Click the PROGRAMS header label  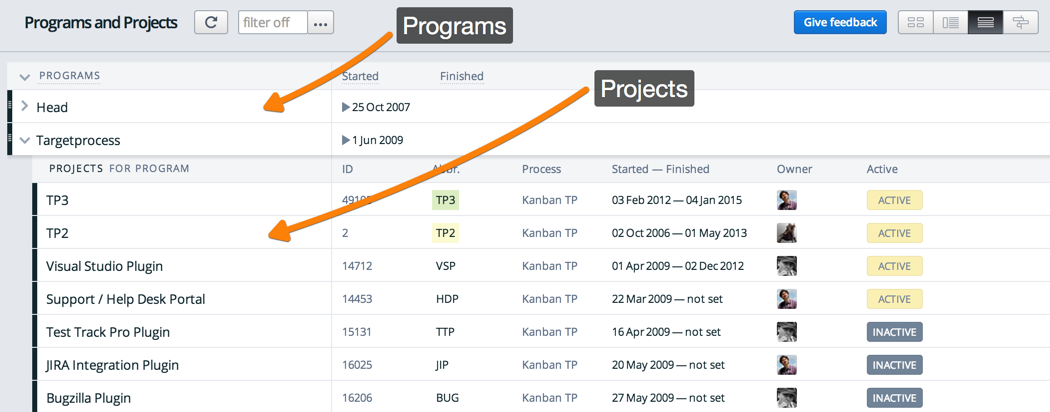pyautogui.click(x=70, y=75)
